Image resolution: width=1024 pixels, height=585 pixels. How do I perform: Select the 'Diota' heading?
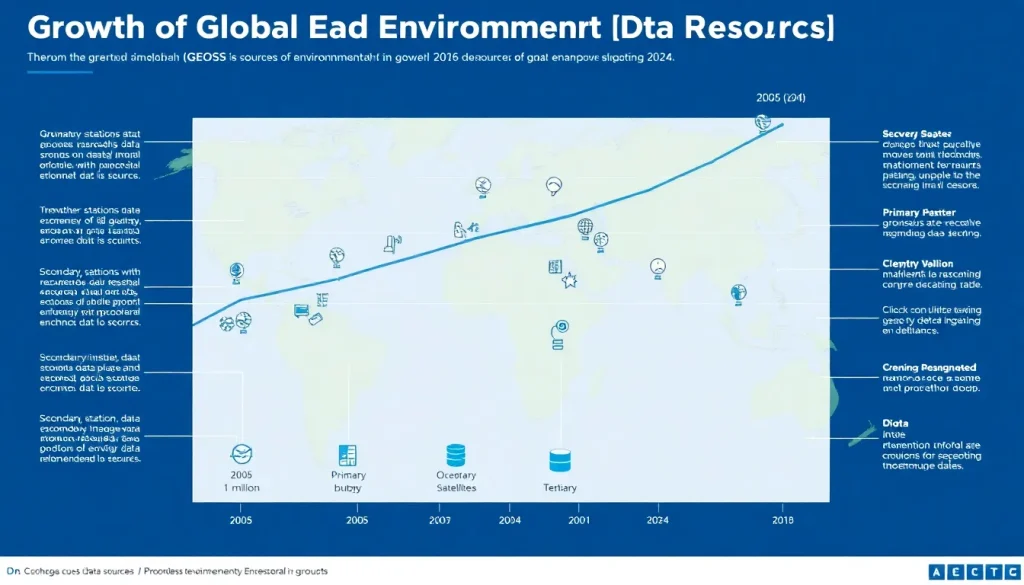(x=895, y=423)
